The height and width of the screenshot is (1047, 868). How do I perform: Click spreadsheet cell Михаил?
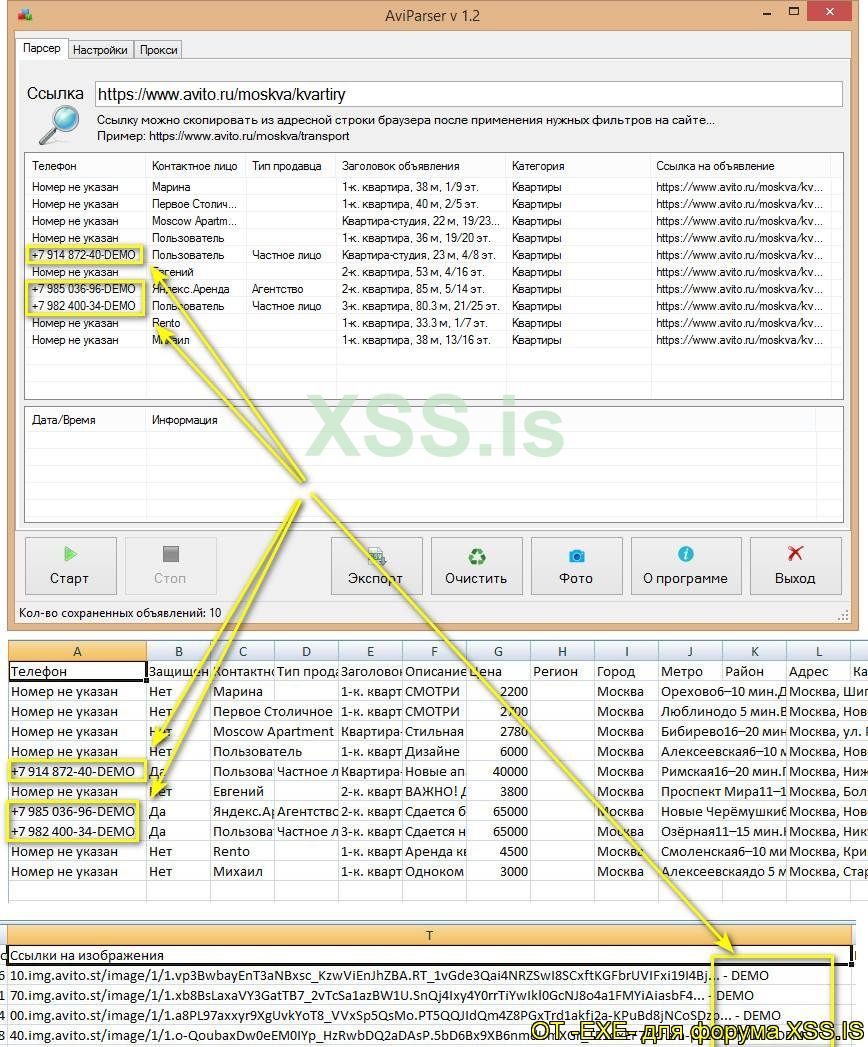[242, 872]
